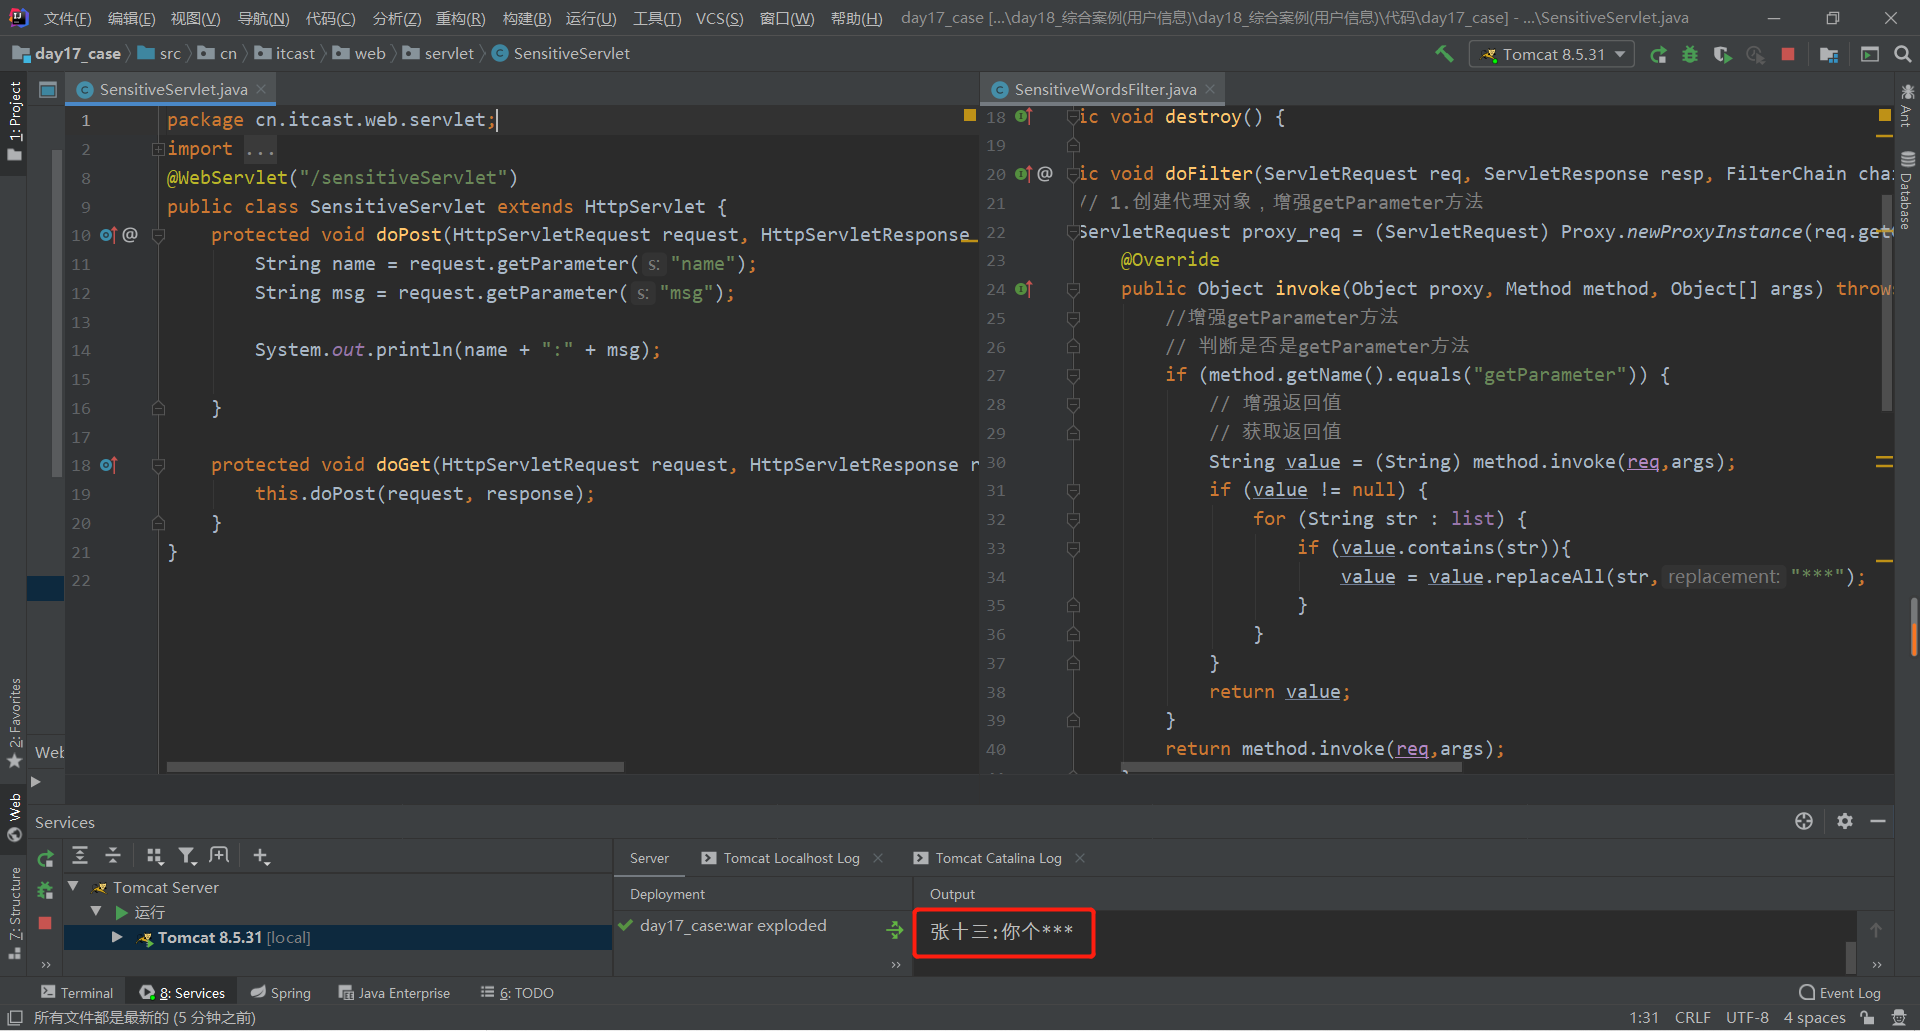The width and height of the screenshot is (1920, 1031).
Task: Open the Filter options in Services
Action: click(x=187, y=855)
